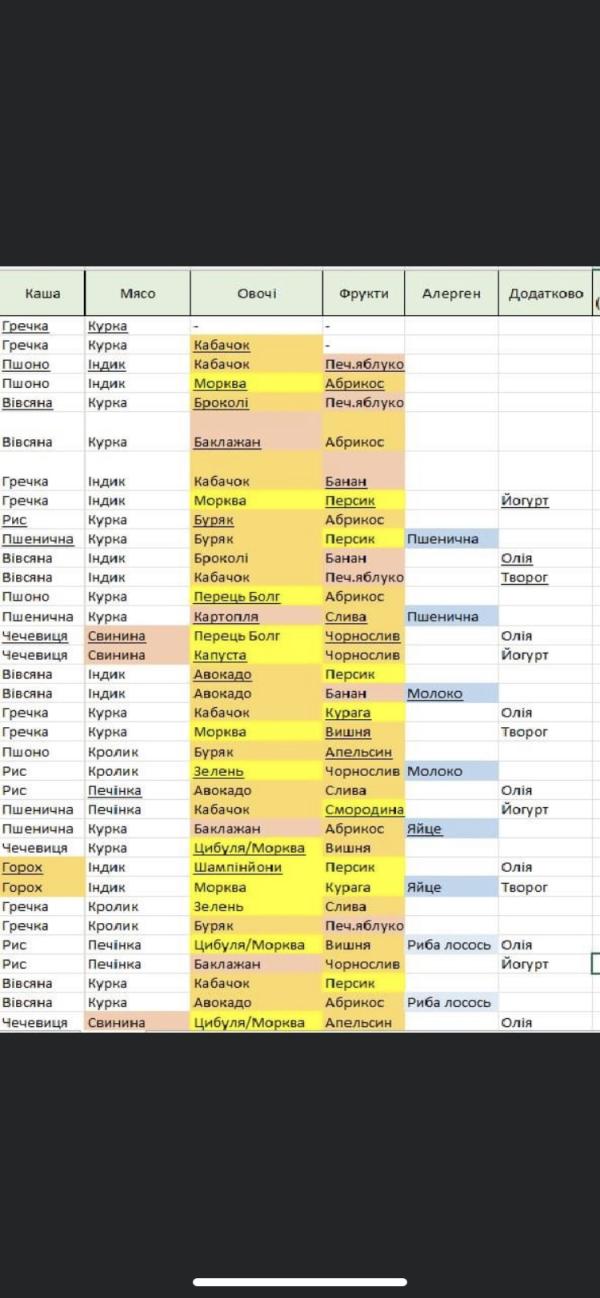Click the Смородина fruit cell

coord(364,810)
